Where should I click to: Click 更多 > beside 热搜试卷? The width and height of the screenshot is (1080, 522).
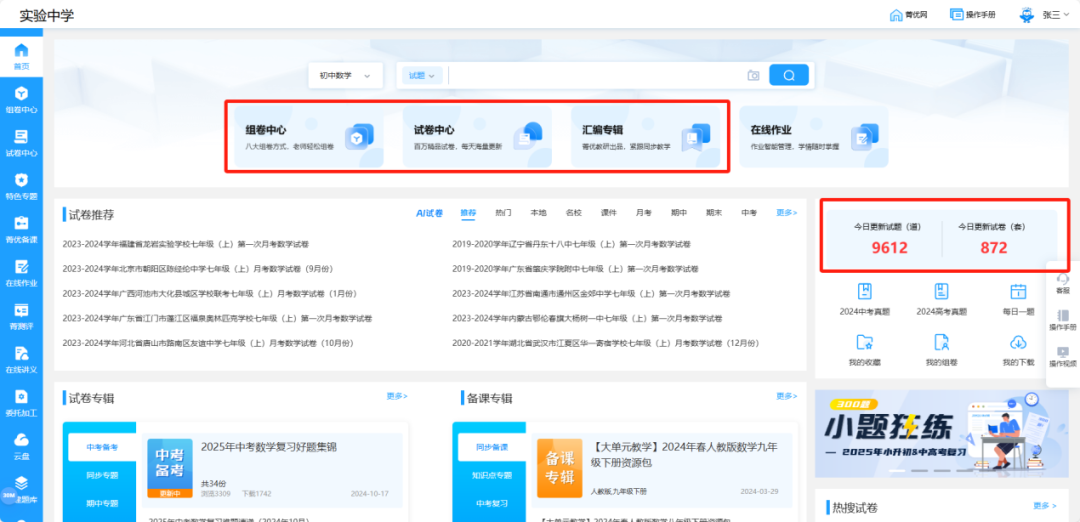[1045, 506]
